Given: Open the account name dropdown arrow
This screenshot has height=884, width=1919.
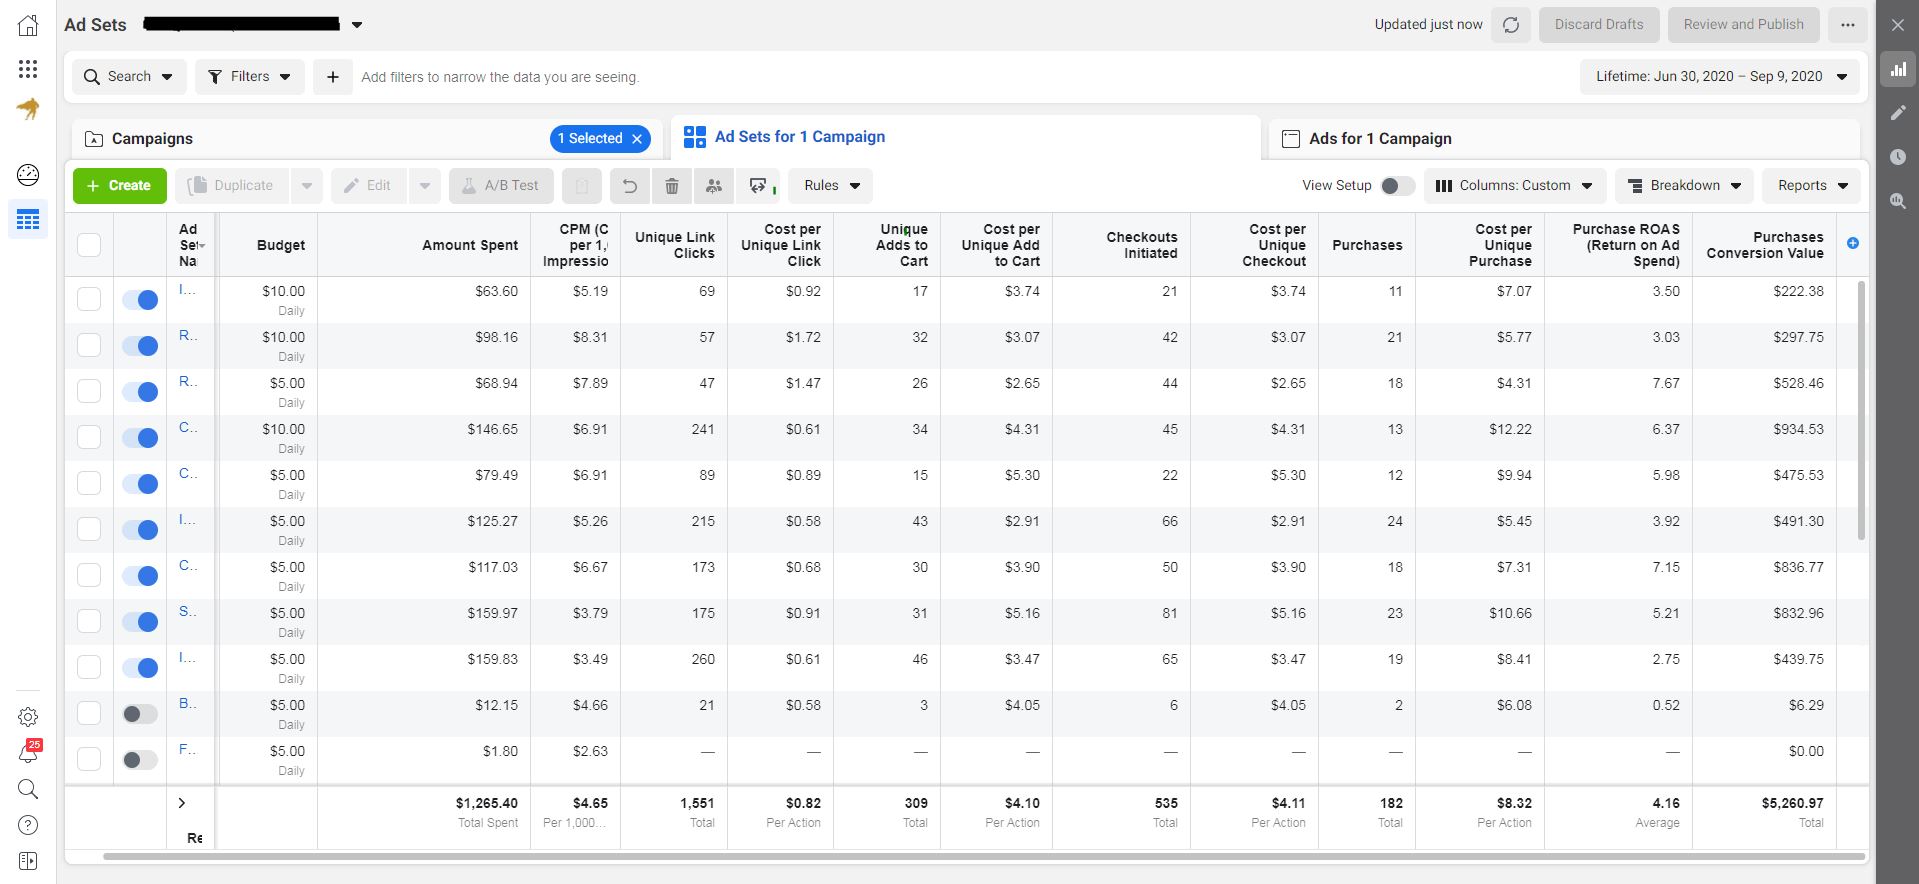Looking at the screenshot, I should (357, 25).
